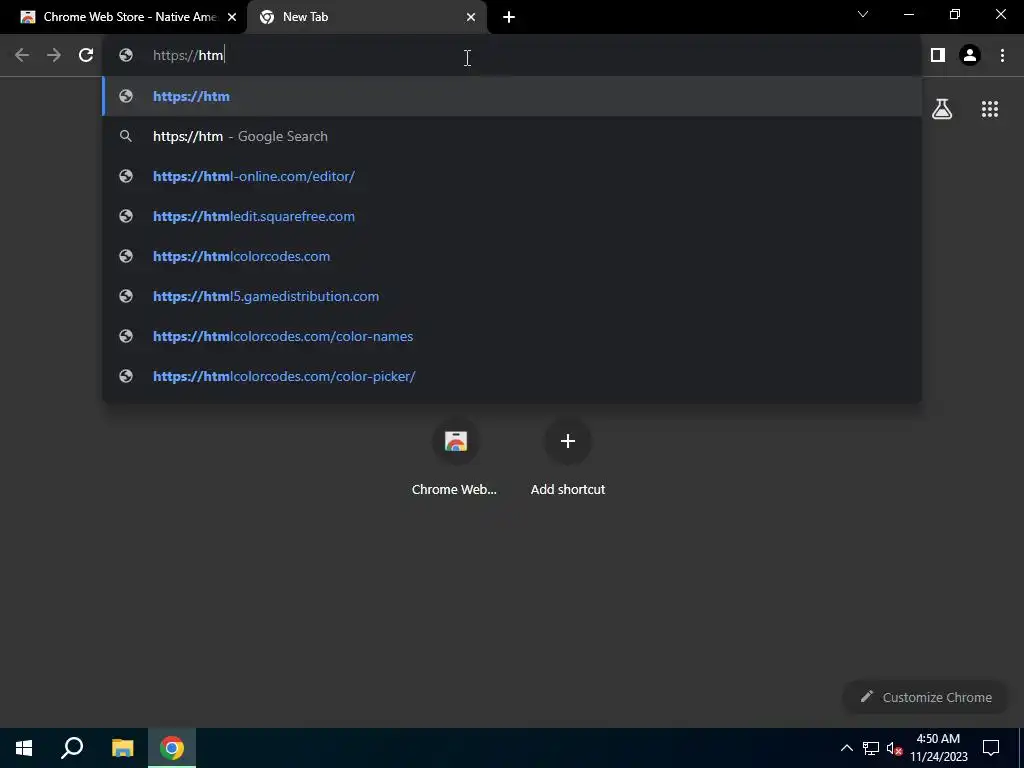Viewport: 1024px width, 768px height.
Task: Close the Chrome Web Store tab
Action: click(232, 18)
